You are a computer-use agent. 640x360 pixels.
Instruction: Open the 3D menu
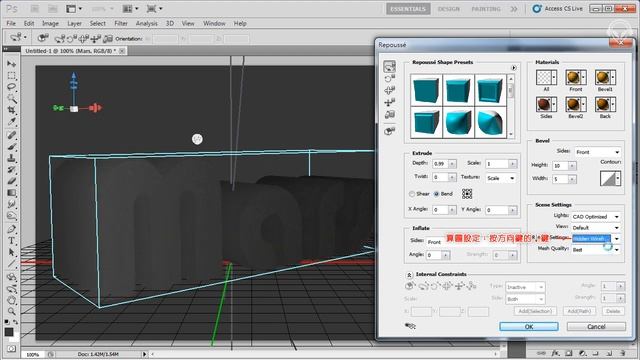(170, 23)
